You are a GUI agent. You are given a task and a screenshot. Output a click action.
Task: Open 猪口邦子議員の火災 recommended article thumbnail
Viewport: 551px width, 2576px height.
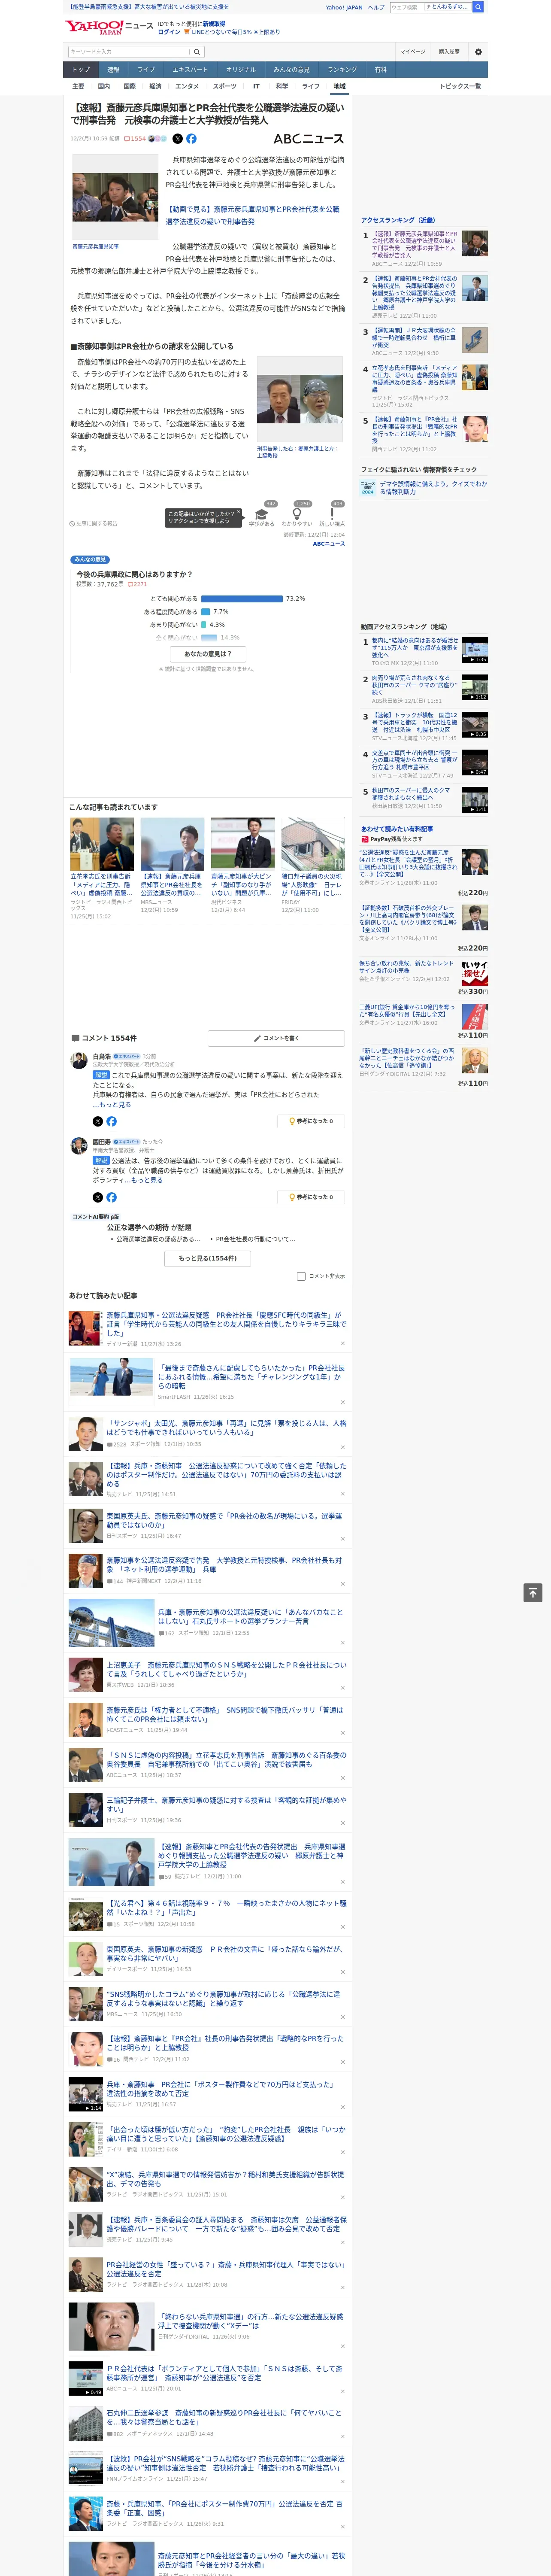(313, 845)
